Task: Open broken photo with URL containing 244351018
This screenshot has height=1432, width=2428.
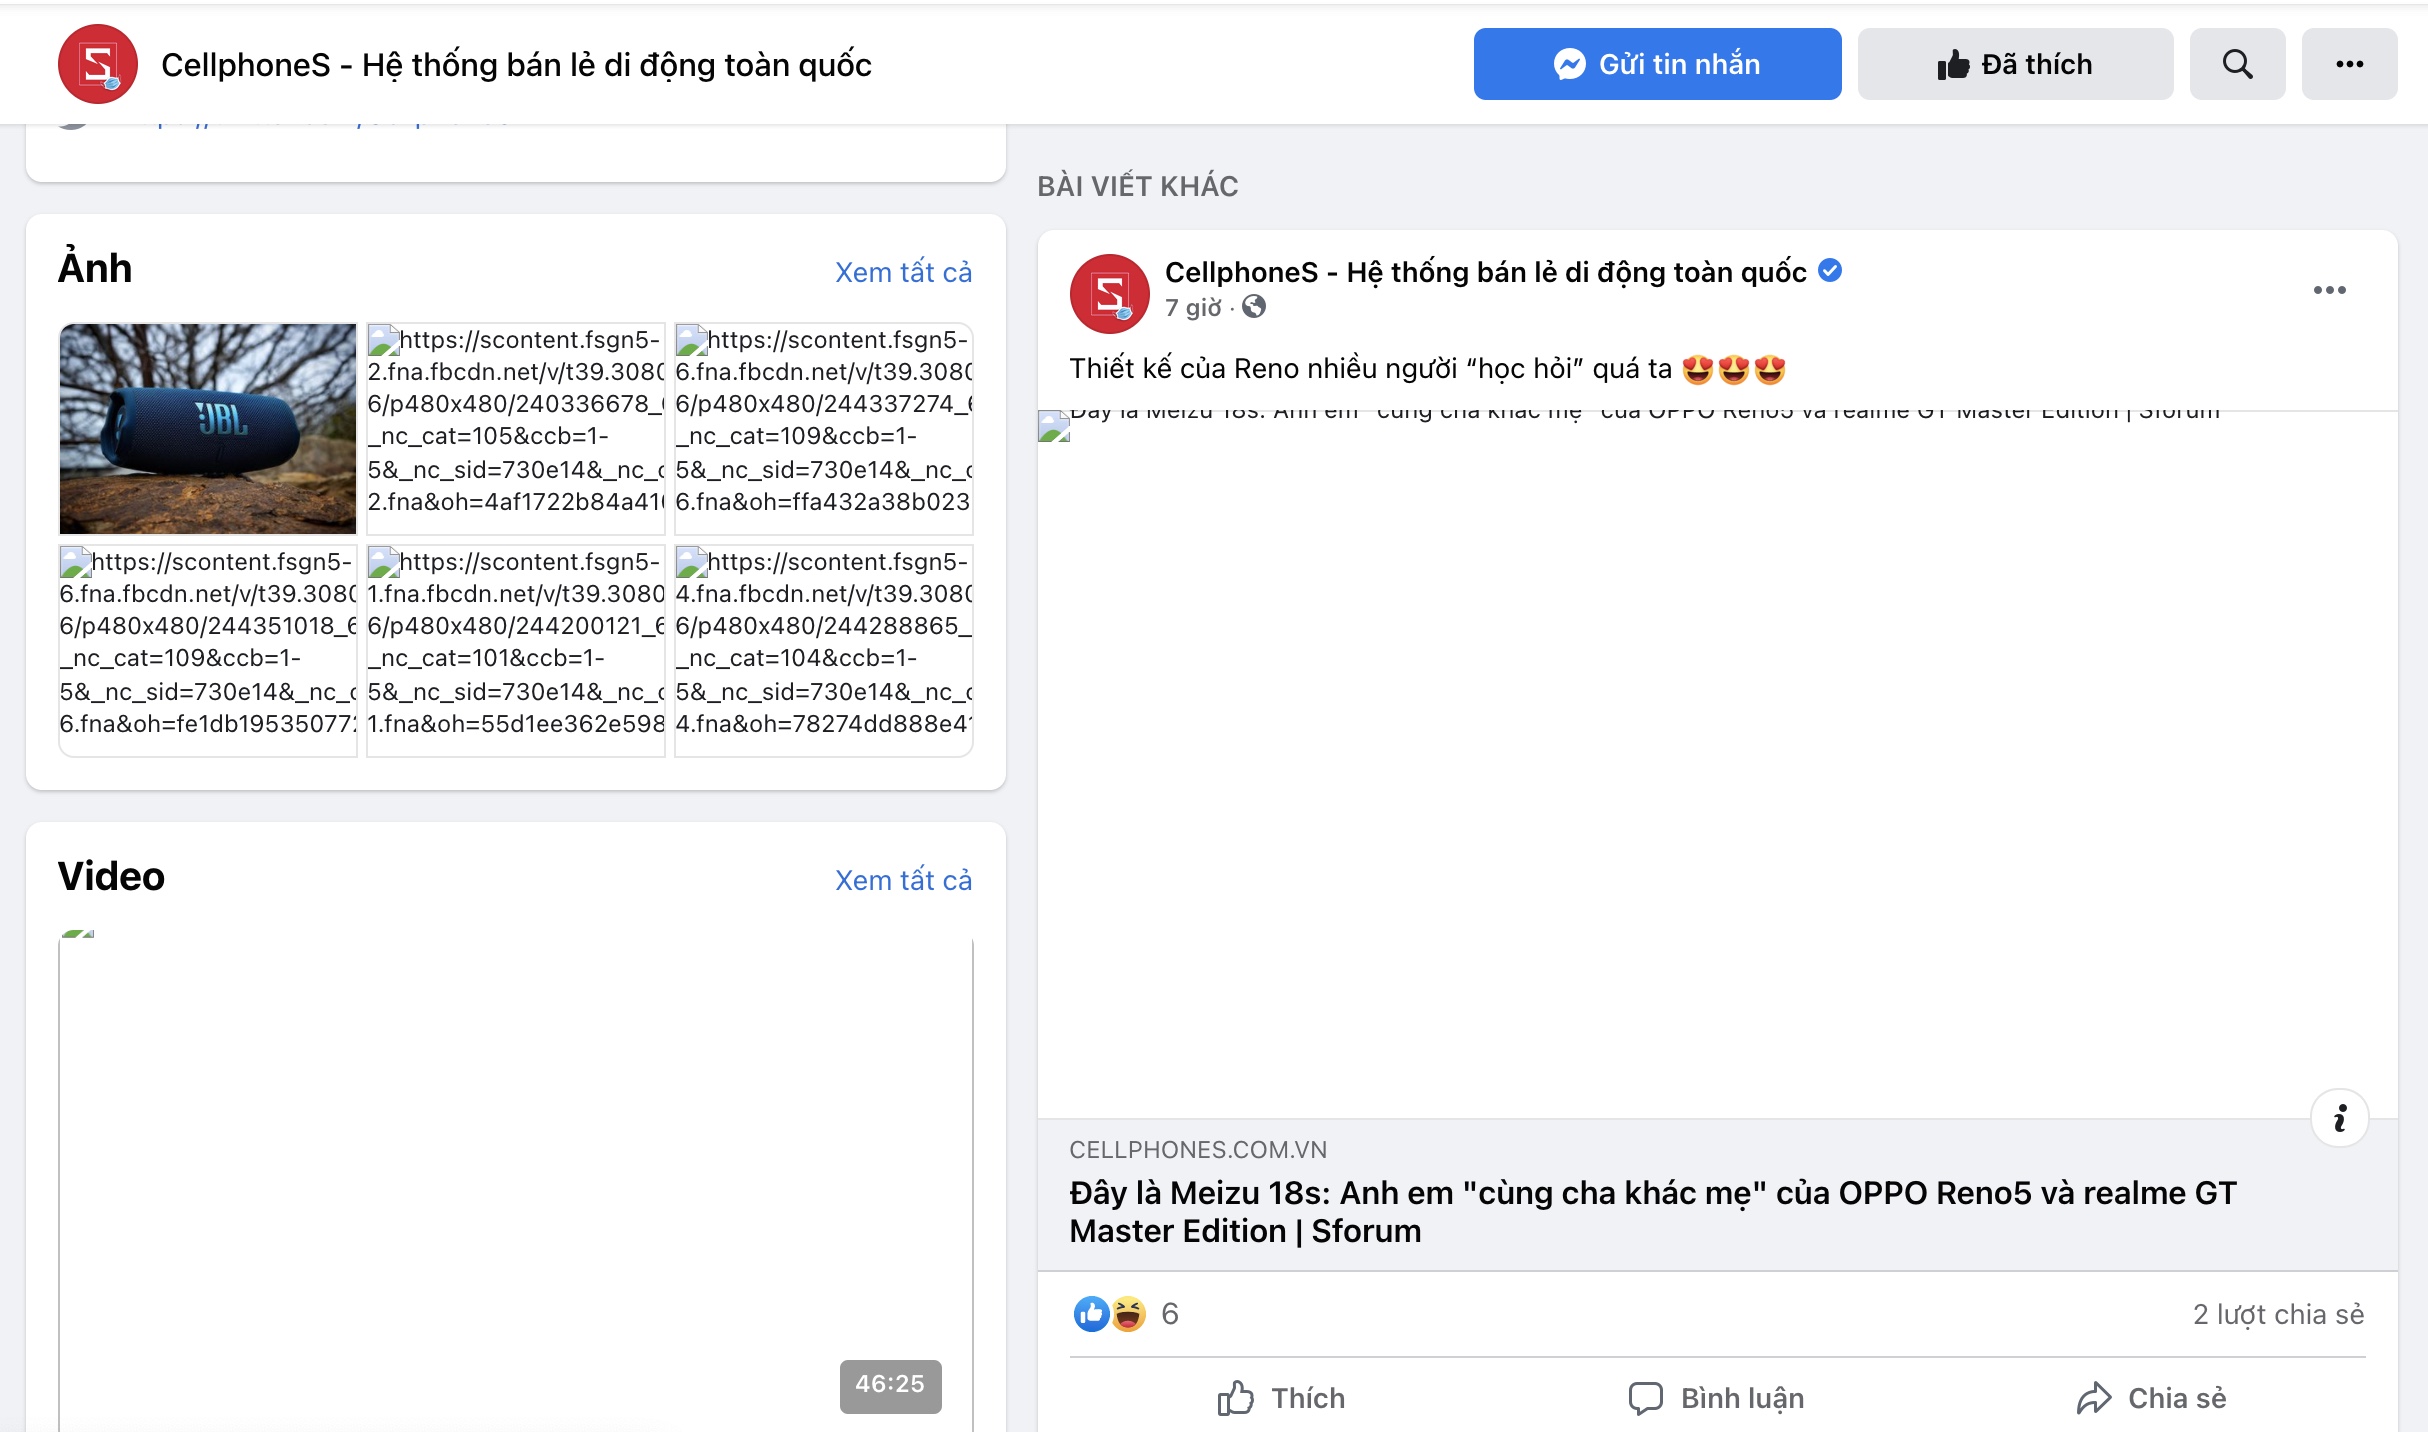Action: [208, 650]
